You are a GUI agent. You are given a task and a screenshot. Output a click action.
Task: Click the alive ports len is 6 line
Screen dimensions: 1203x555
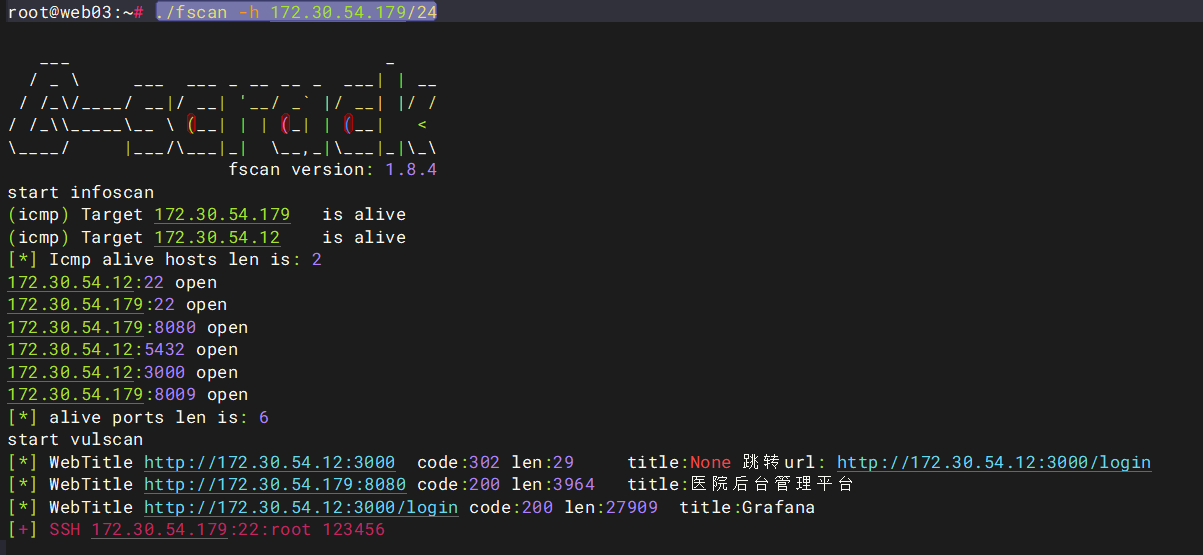pos(138,417)
